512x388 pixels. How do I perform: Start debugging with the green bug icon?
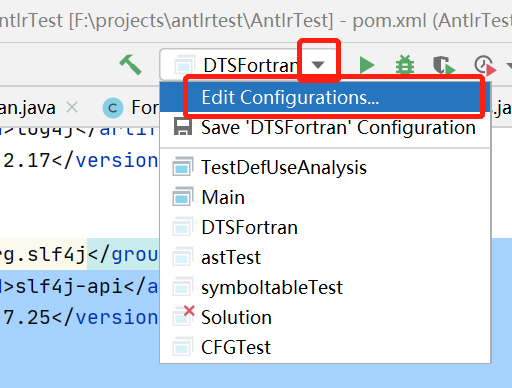tap(405, 65)
